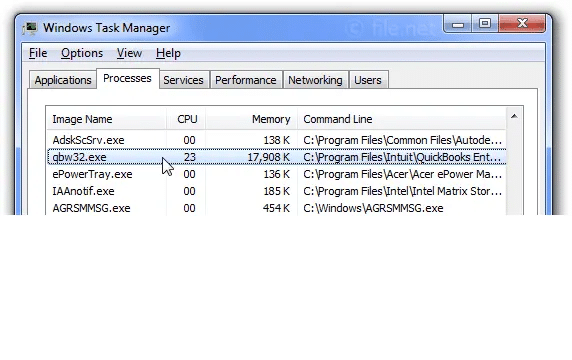Screen dimensions: 572x360
Task: Sort processes by Memory column header
Action: pyautogui.click(x=252, y=119)
